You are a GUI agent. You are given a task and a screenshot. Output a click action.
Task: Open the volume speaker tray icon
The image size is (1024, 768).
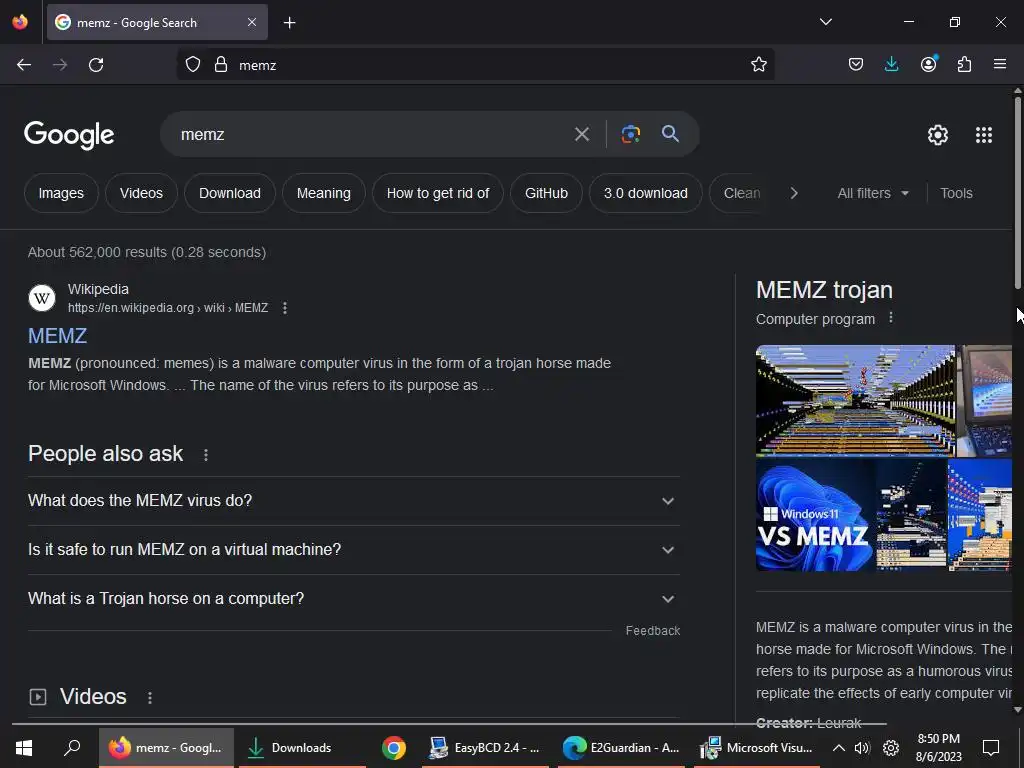862,748
